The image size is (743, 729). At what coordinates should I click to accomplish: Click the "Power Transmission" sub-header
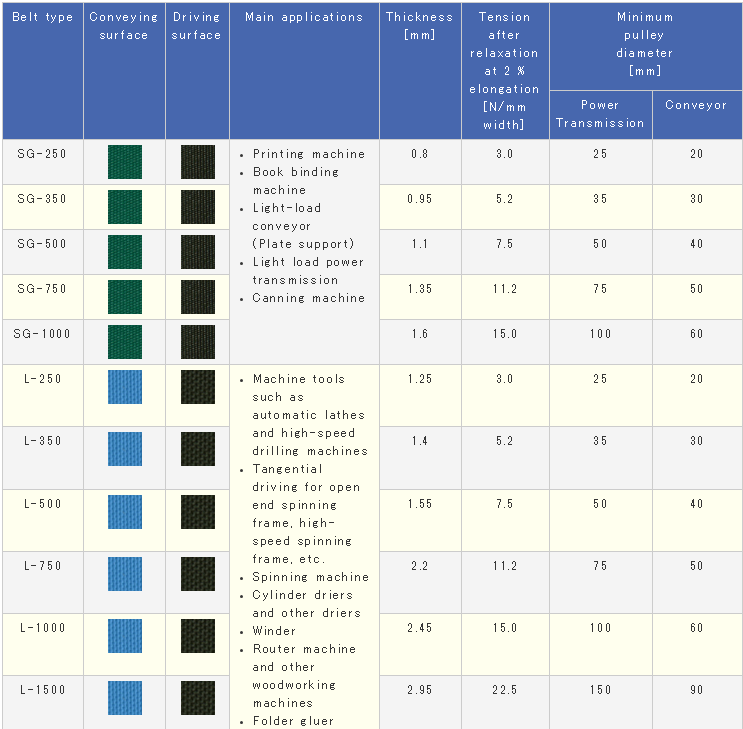(x=600, y=114)
